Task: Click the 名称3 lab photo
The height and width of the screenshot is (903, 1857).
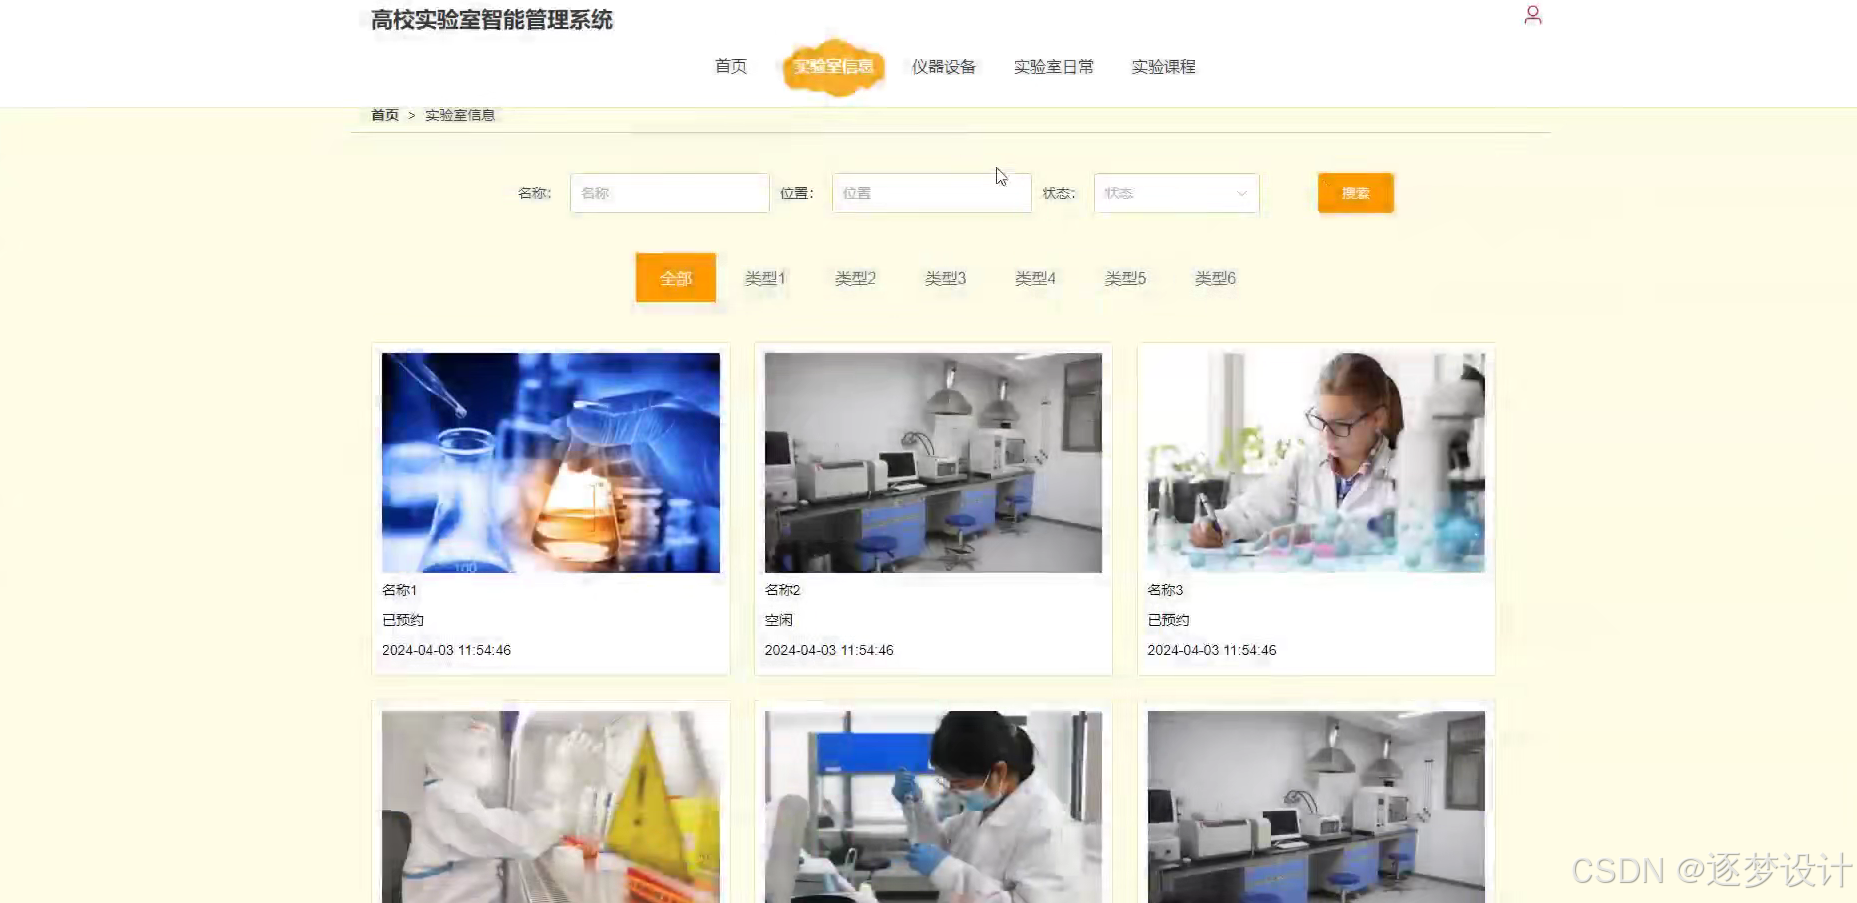Action: point(1315,462)
